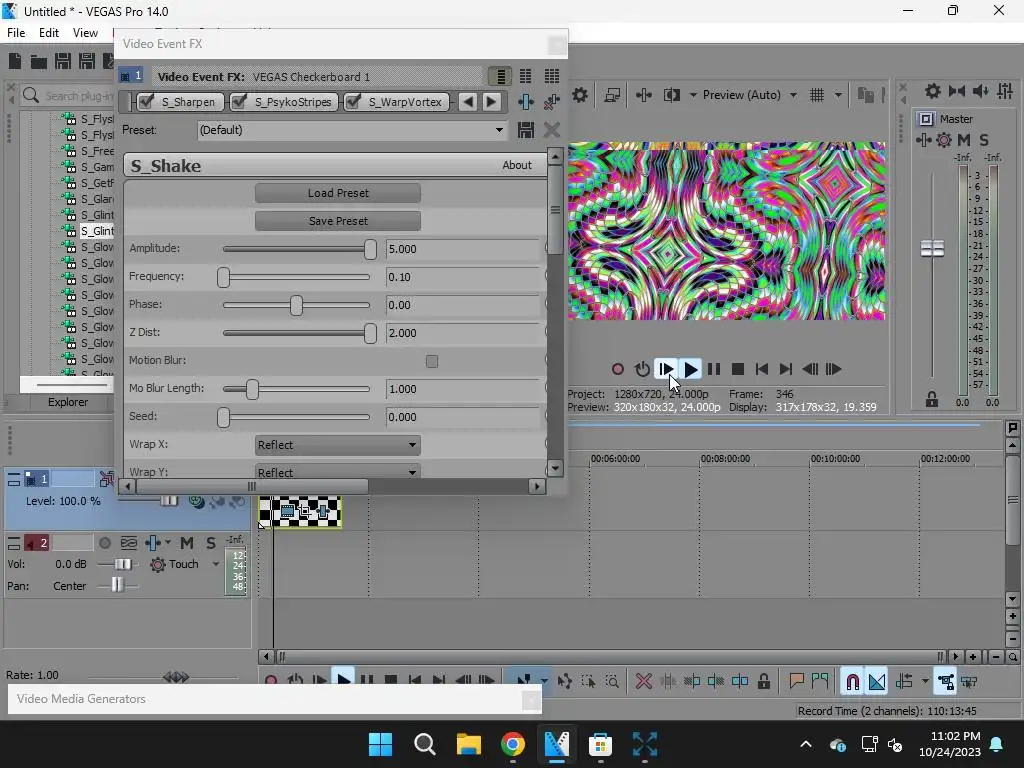1024x768 pixels.
Task: Click the About link in S_Shake
Action: (x=517, y=165)
